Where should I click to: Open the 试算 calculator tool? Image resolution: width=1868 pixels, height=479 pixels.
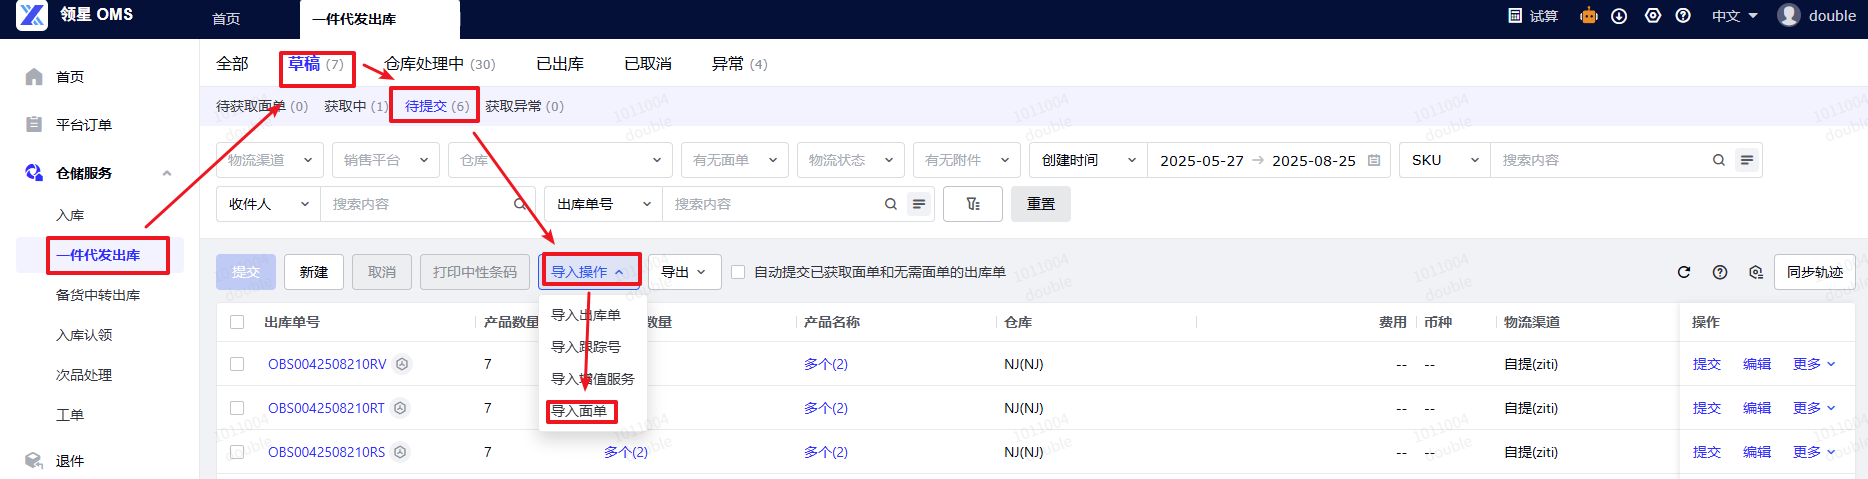(x=1533, y=16)
